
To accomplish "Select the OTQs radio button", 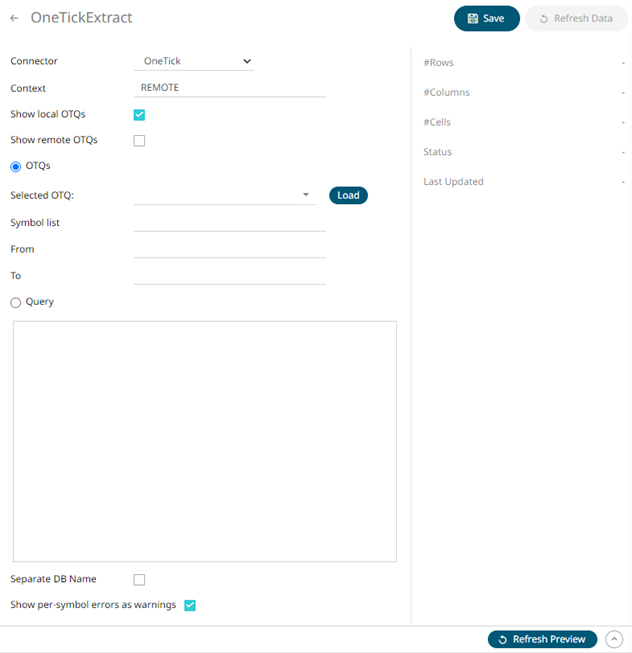I will pyautogui.click(x=16, y=166).
